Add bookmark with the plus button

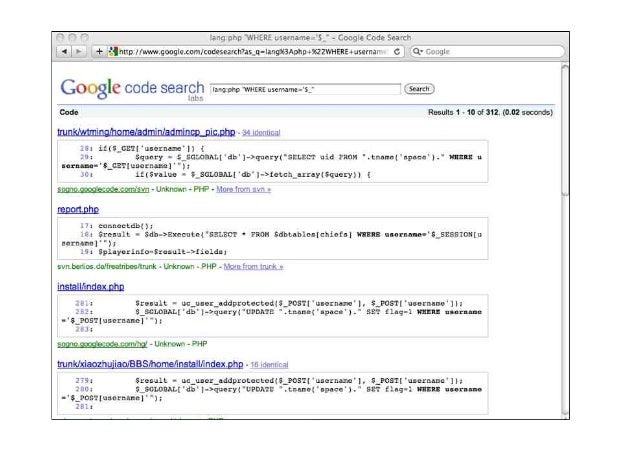coord(99,52)
